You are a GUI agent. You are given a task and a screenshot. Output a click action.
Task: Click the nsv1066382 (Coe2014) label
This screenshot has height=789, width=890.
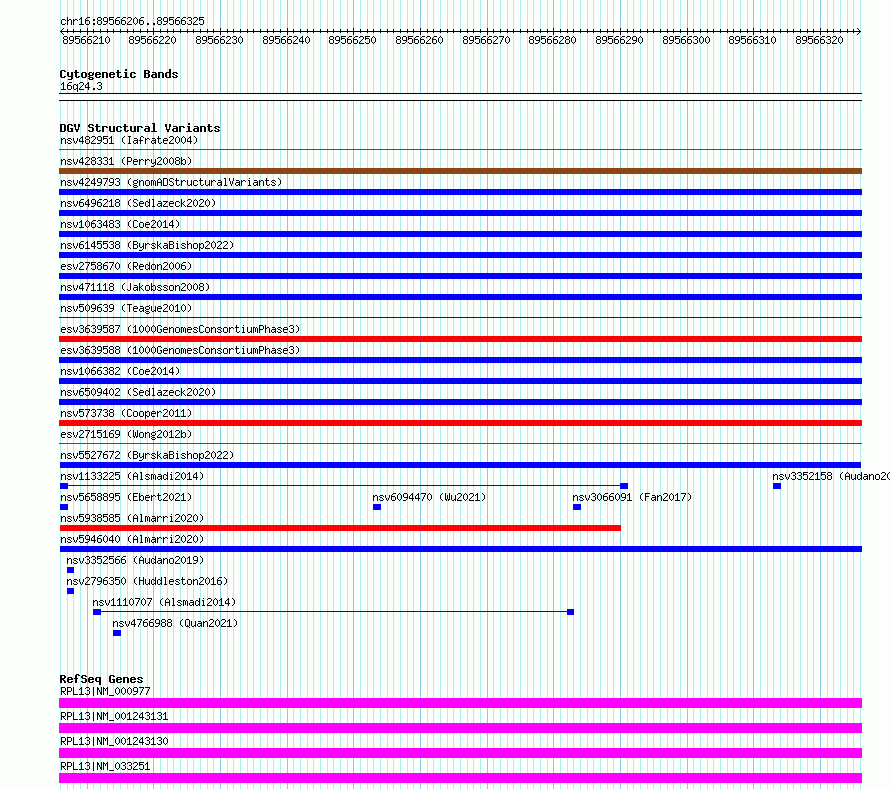[x=120, y=371]
